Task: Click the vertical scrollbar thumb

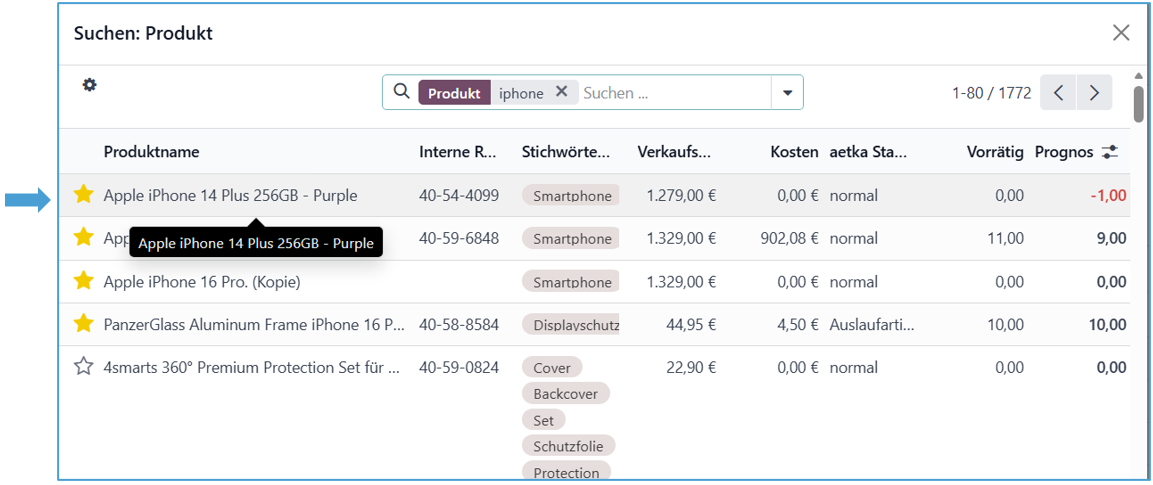Action: pyautogui.click(x=1138, y=103)
